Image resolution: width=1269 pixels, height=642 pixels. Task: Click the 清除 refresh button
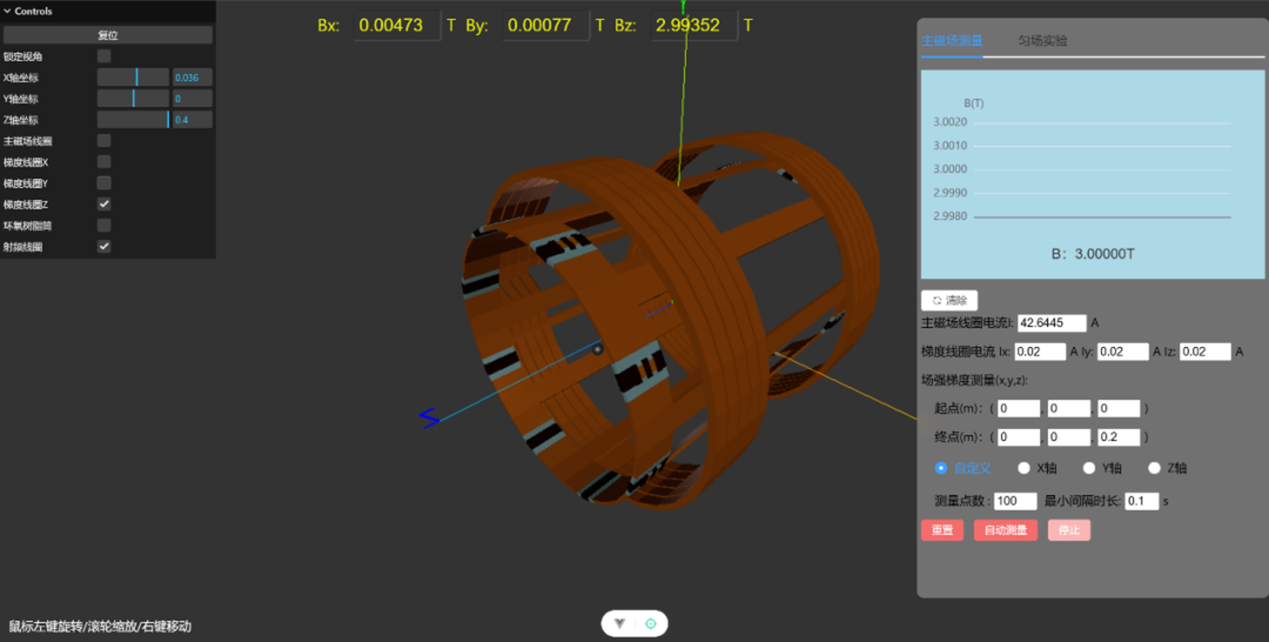[949, 300]
